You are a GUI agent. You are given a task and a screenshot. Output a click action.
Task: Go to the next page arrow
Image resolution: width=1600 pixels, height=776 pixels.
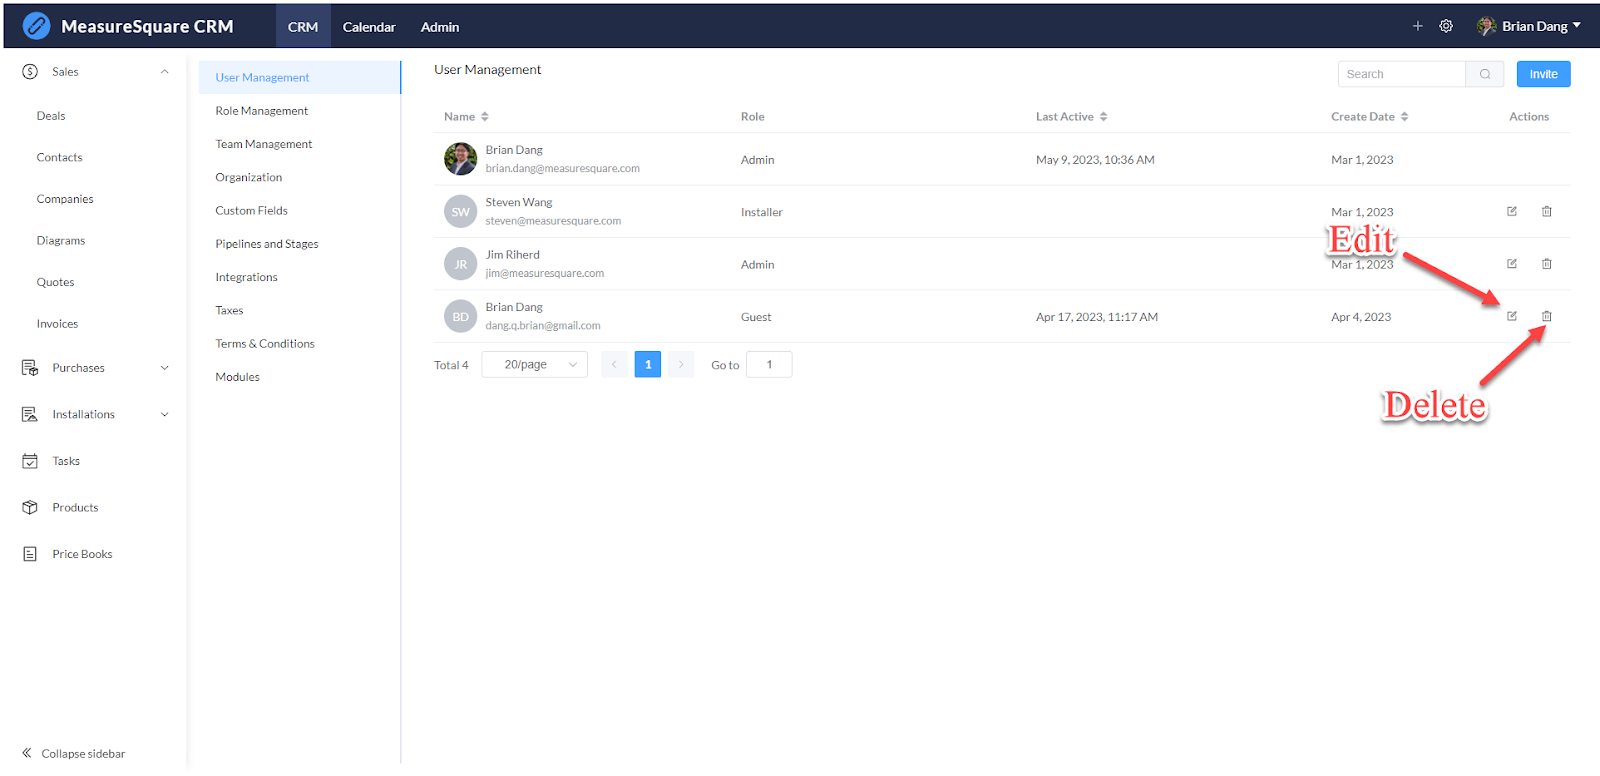pyautogui.click(x=681, y=365)
